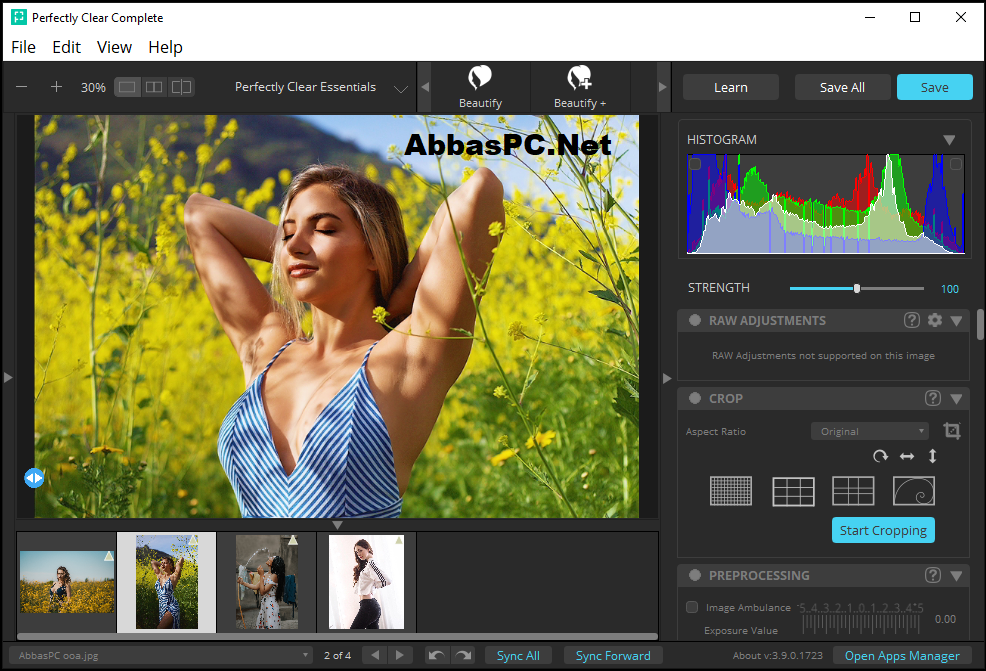The height and width of the screenshot is (671, 986).
Task: Select the fine grid crop overlay
Action: [731, 491]
